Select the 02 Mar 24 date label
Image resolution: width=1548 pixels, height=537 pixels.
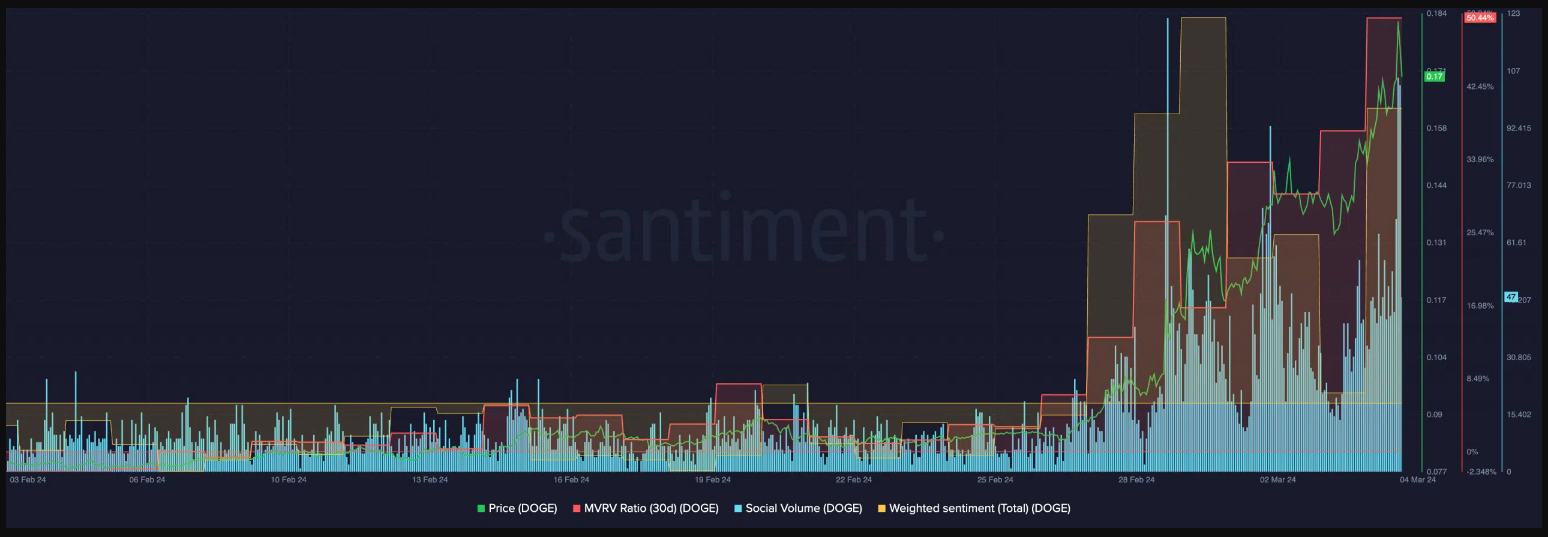(1278, 480)
